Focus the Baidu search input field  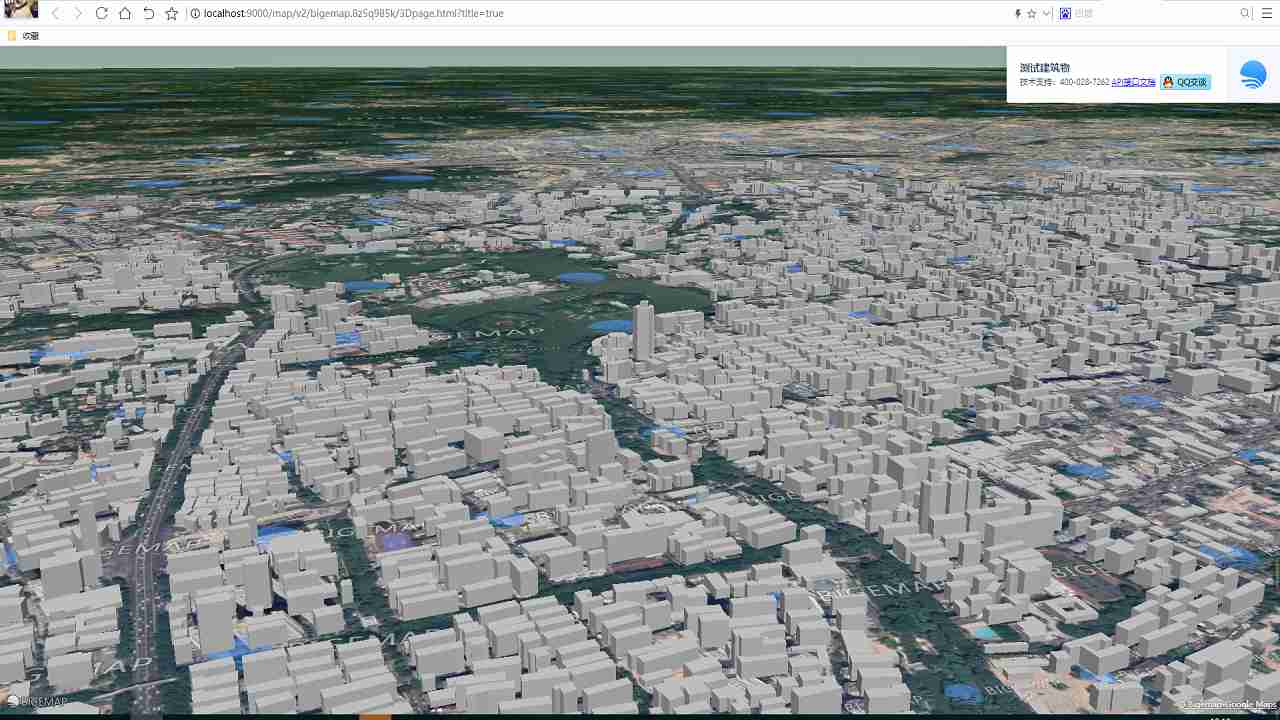tap(1155, 14)
